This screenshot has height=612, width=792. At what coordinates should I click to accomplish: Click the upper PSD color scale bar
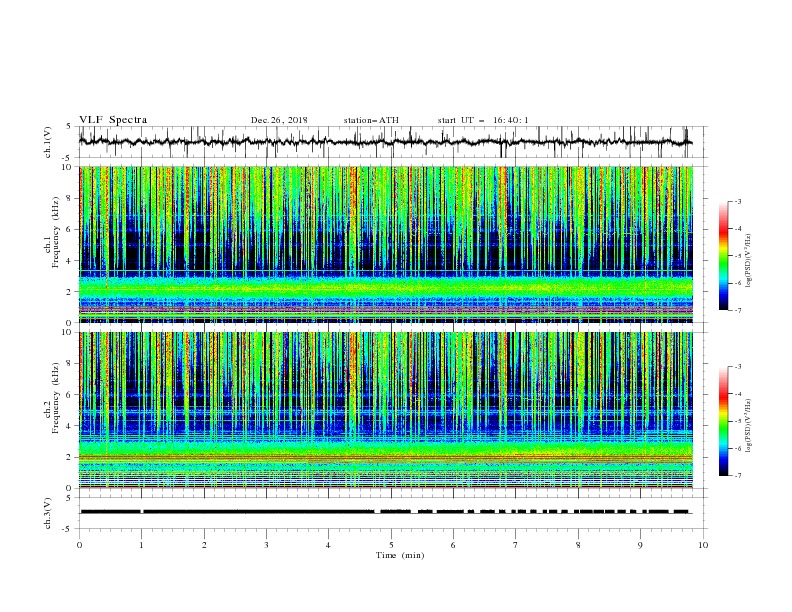point(723,256)
